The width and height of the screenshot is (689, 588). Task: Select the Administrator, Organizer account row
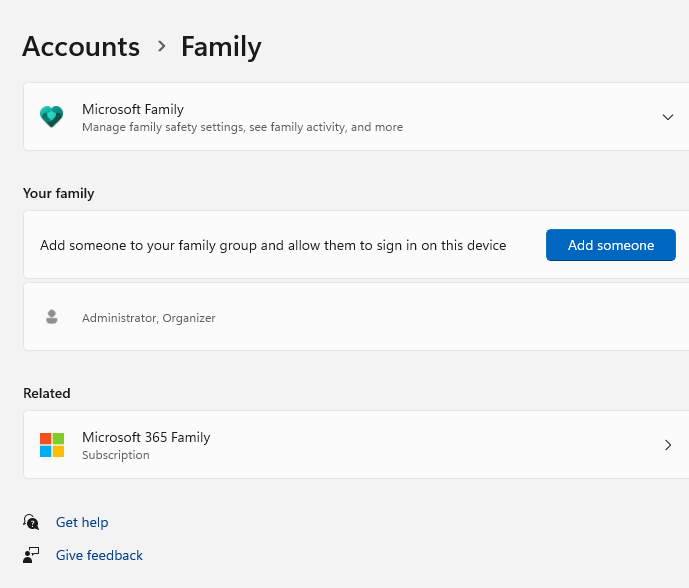coord(148,318)
